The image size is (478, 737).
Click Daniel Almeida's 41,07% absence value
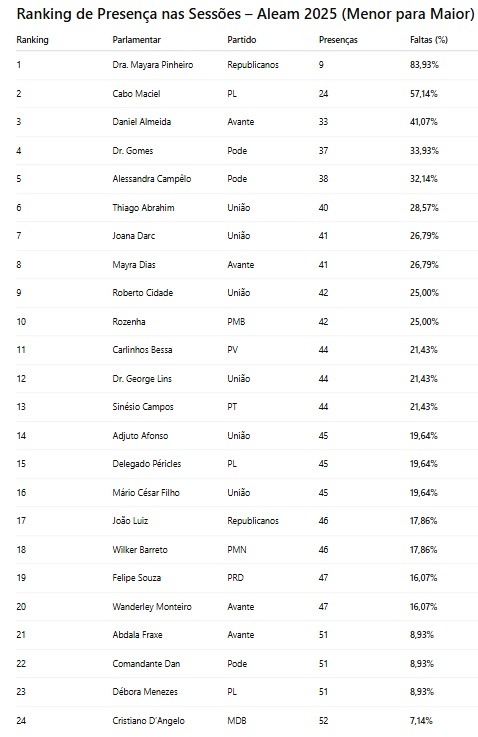click(x=423, y=122)
